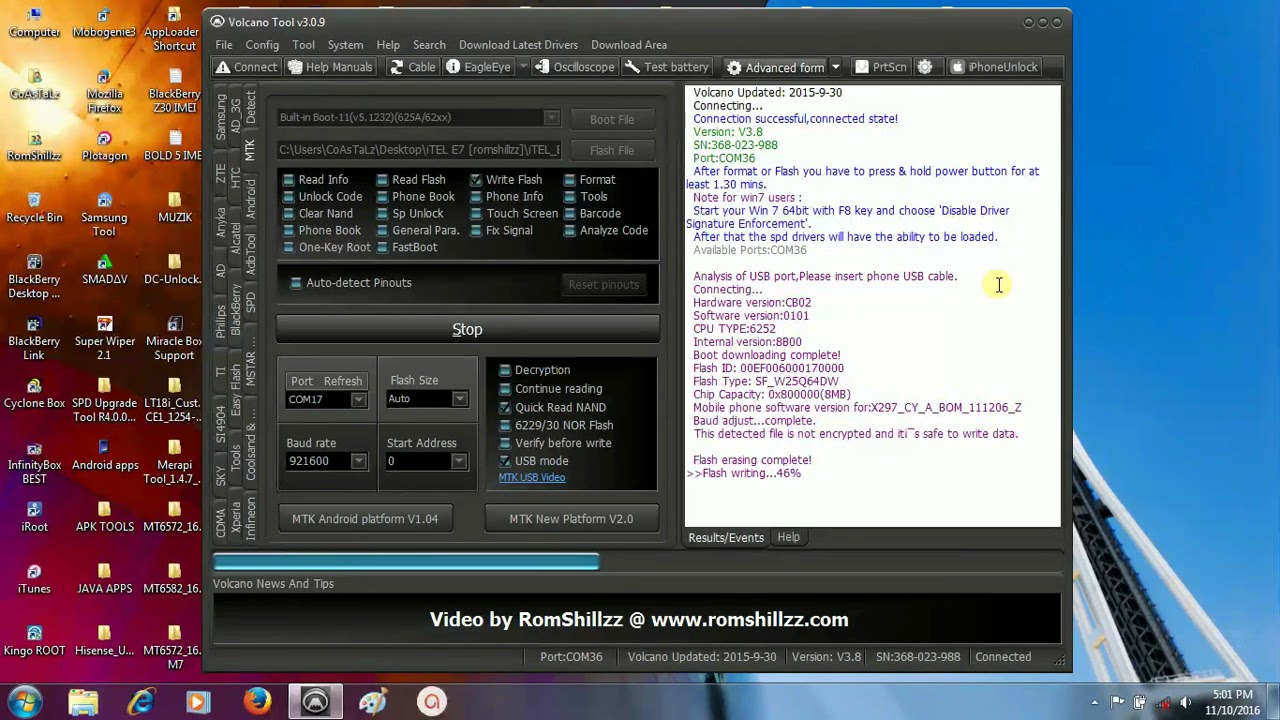The height and width of the screenshot is (720, 1280).
Task: Launch the Oscilloscope tool
Action: [x=575, y=67]
